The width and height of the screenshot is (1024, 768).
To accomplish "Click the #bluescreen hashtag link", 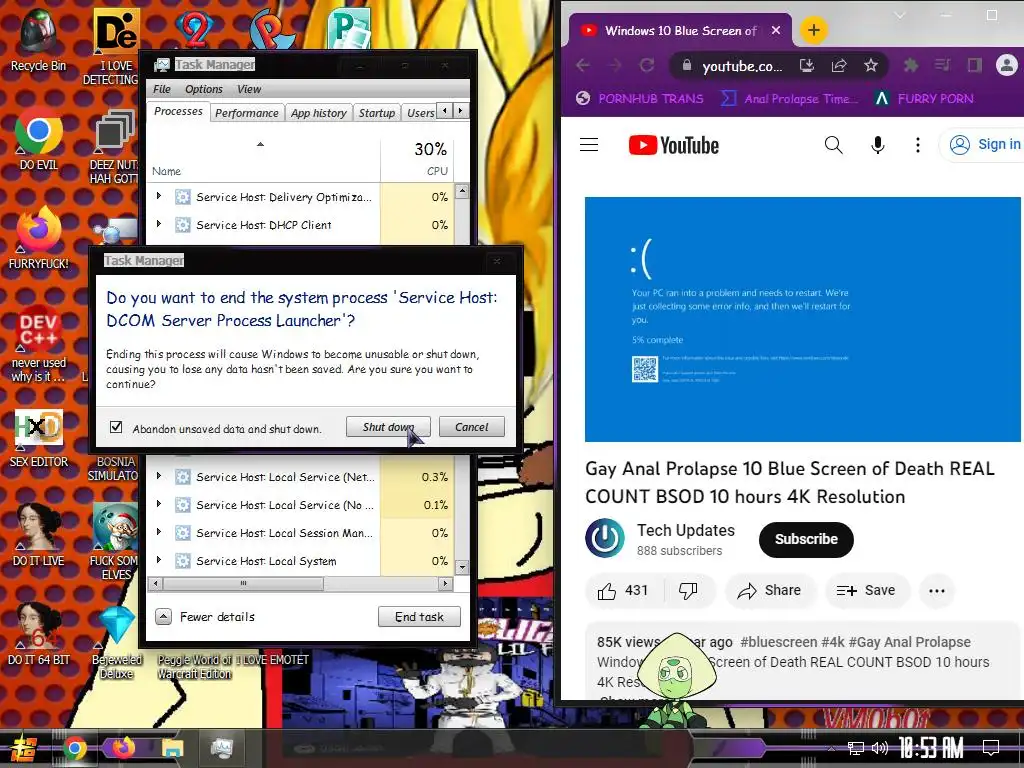I will [778, 642].
